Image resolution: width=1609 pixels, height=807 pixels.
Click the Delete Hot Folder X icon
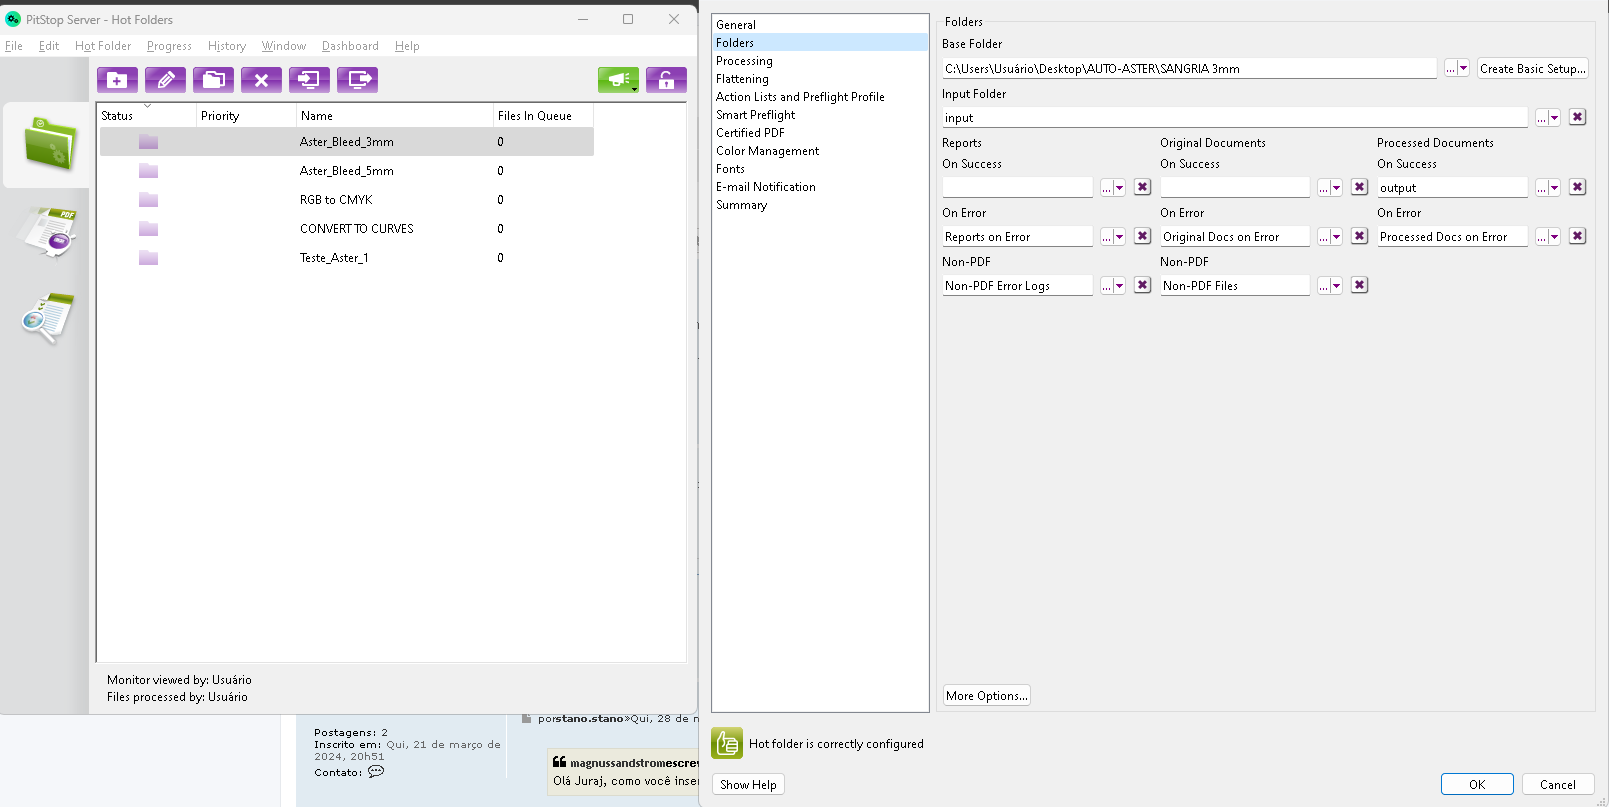pos(261,80)
